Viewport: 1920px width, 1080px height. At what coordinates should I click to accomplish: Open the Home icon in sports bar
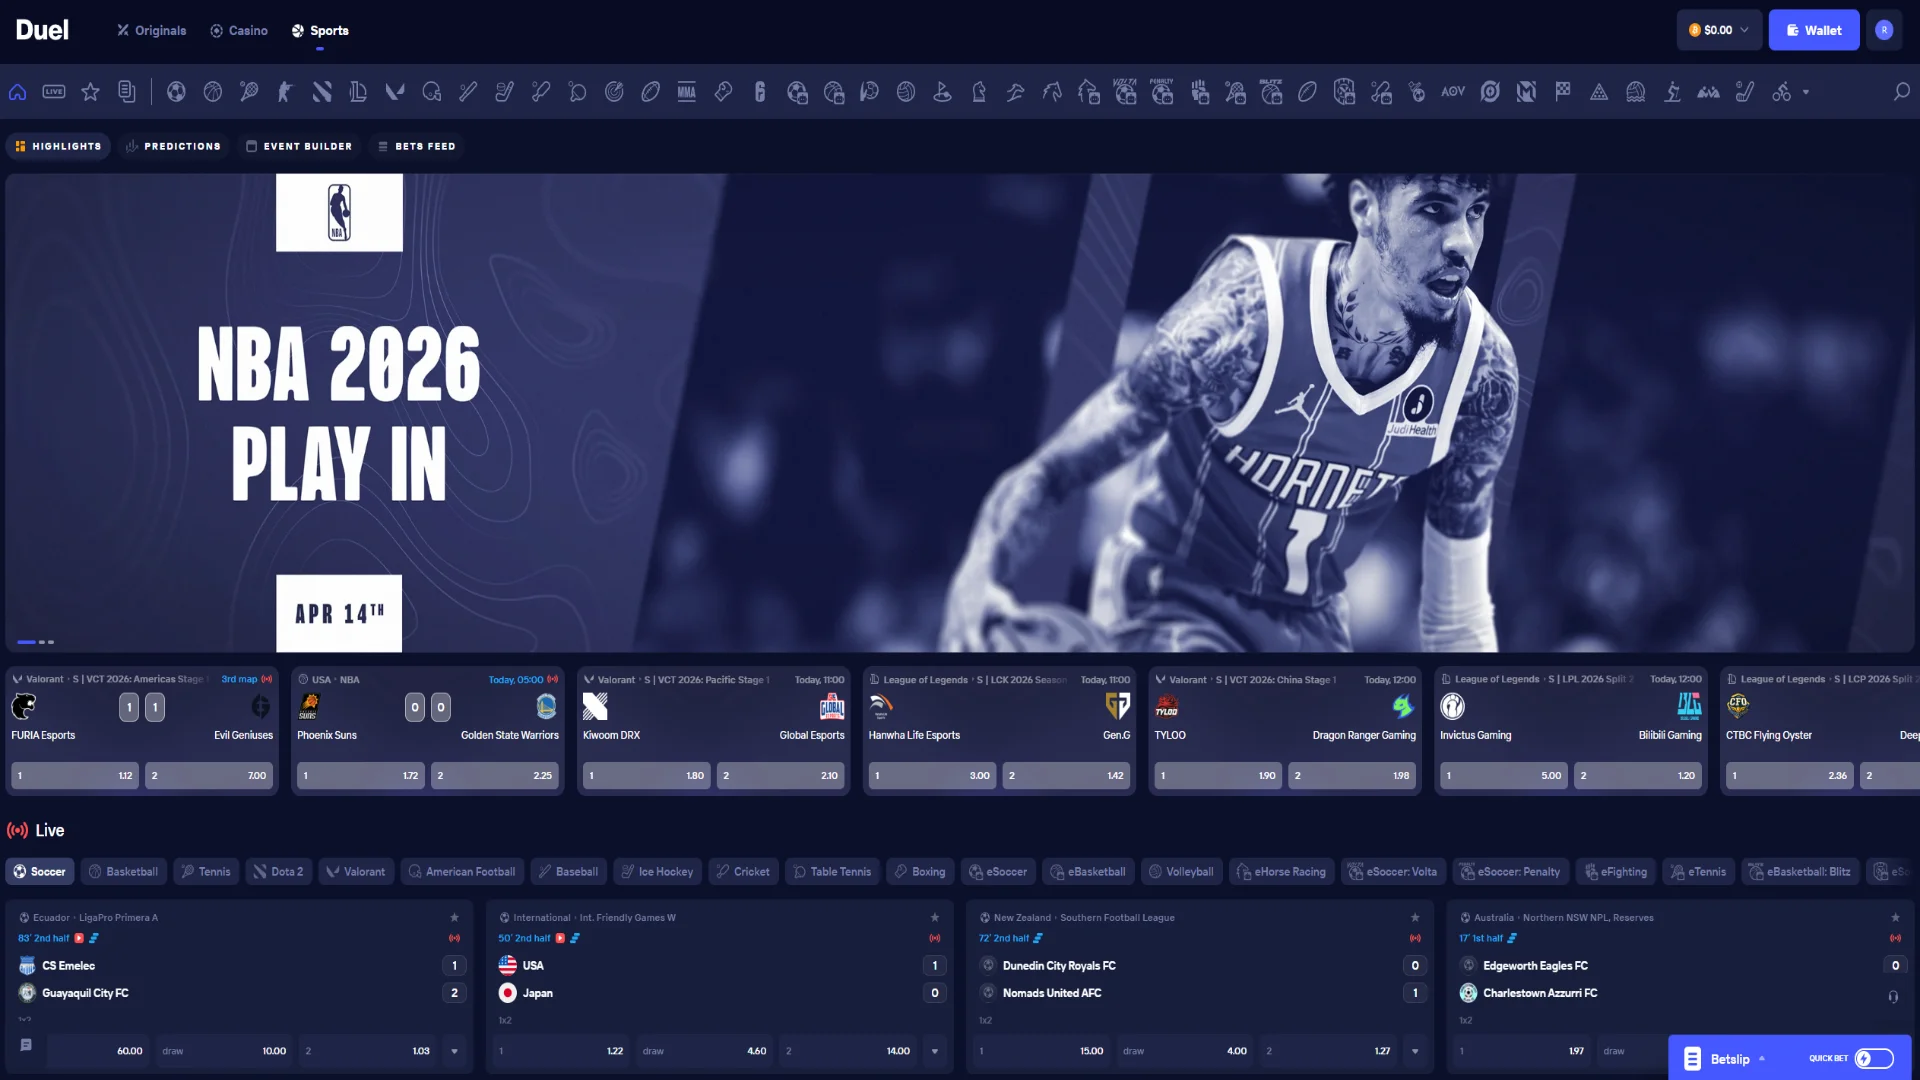17,92
